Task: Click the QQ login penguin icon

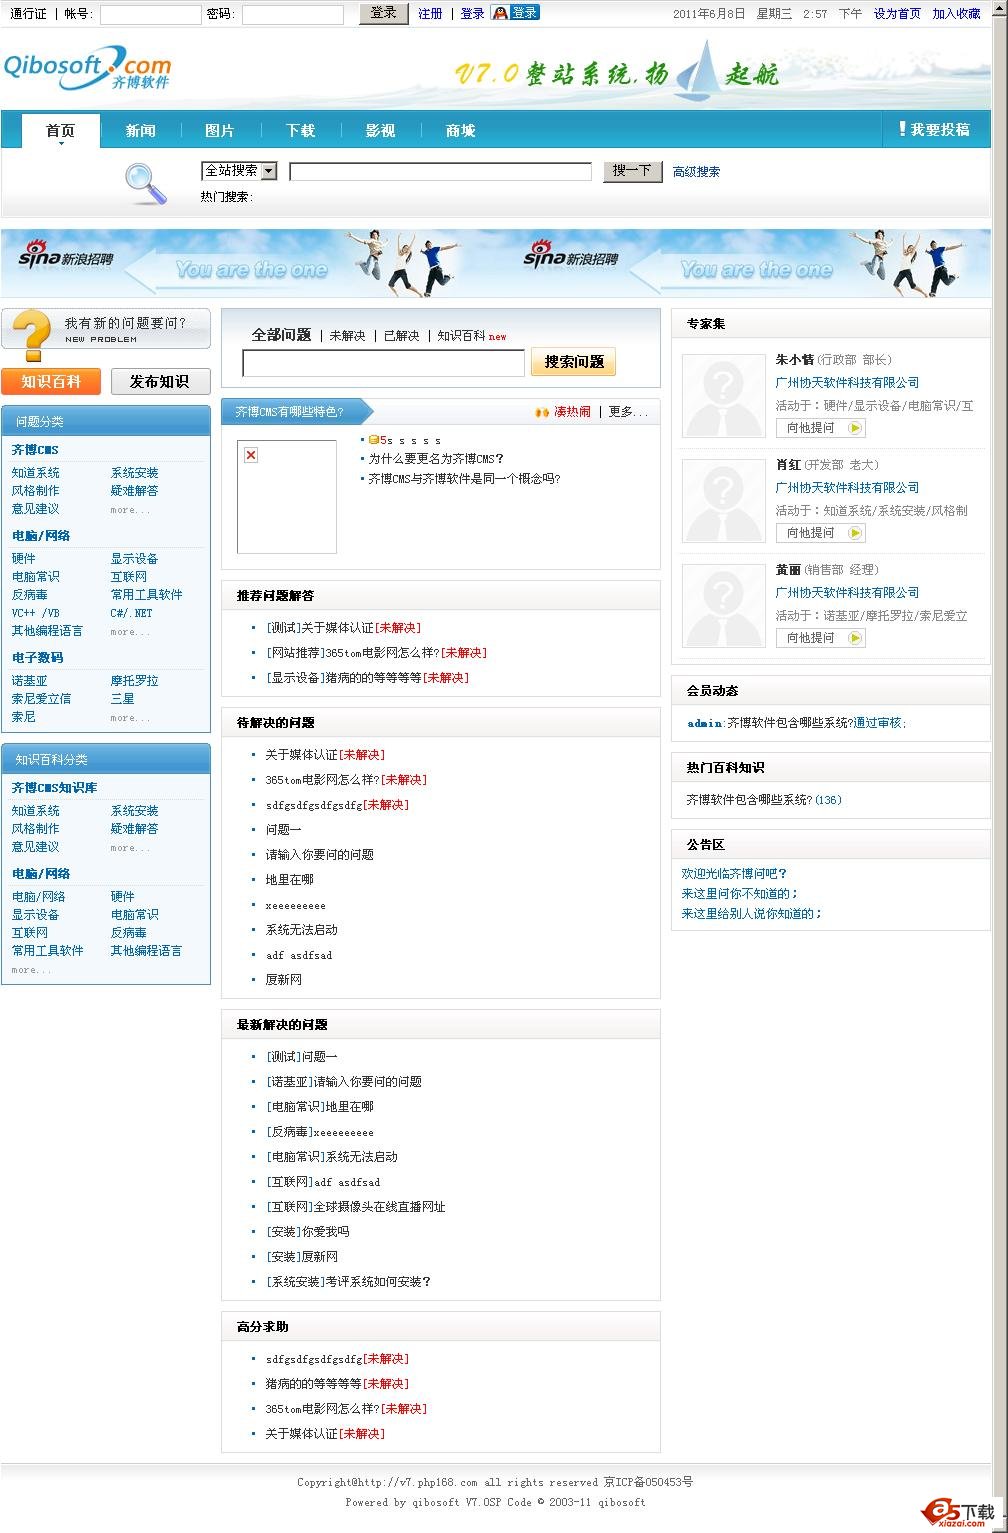Action: (x=515, y=13)
